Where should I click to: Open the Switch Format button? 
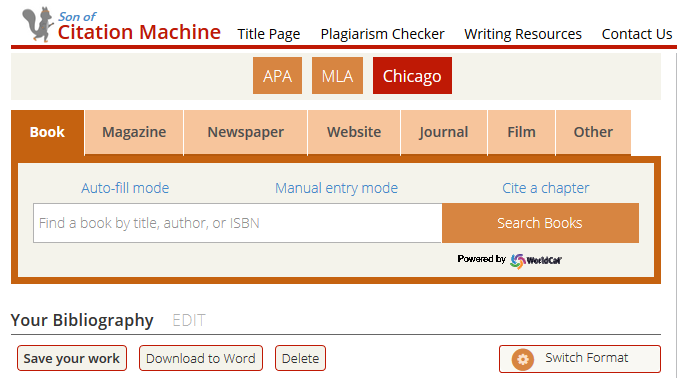pos(580,359)
